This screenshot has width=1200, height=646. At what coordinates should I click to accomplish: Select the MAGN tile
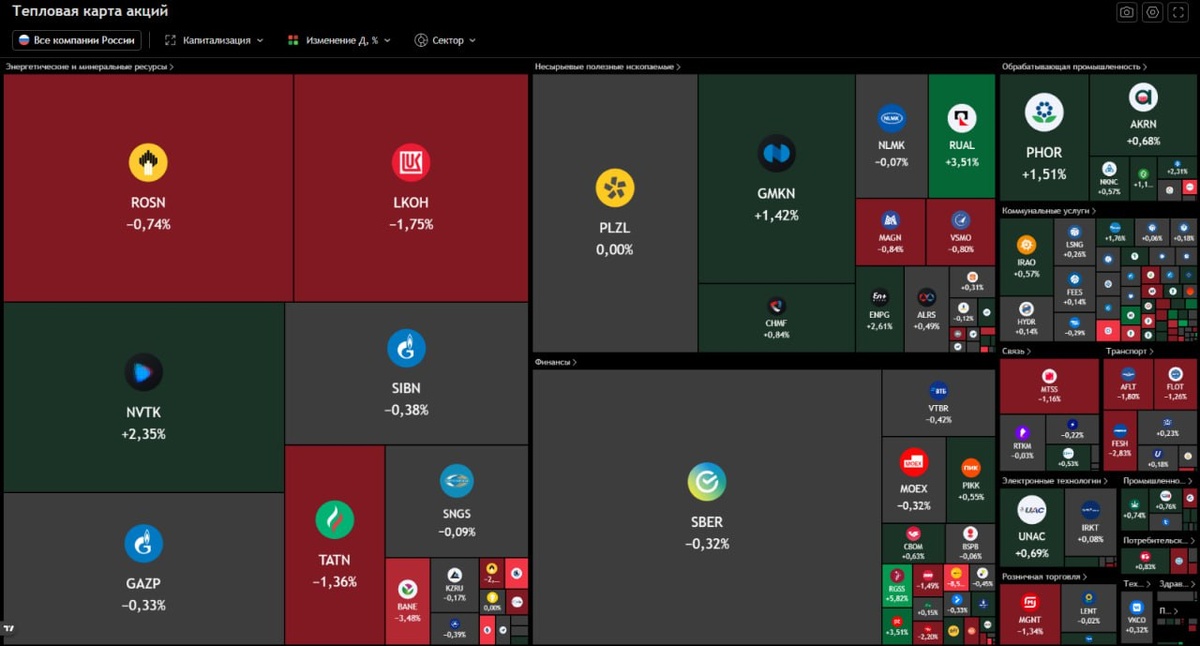[890, 231]
